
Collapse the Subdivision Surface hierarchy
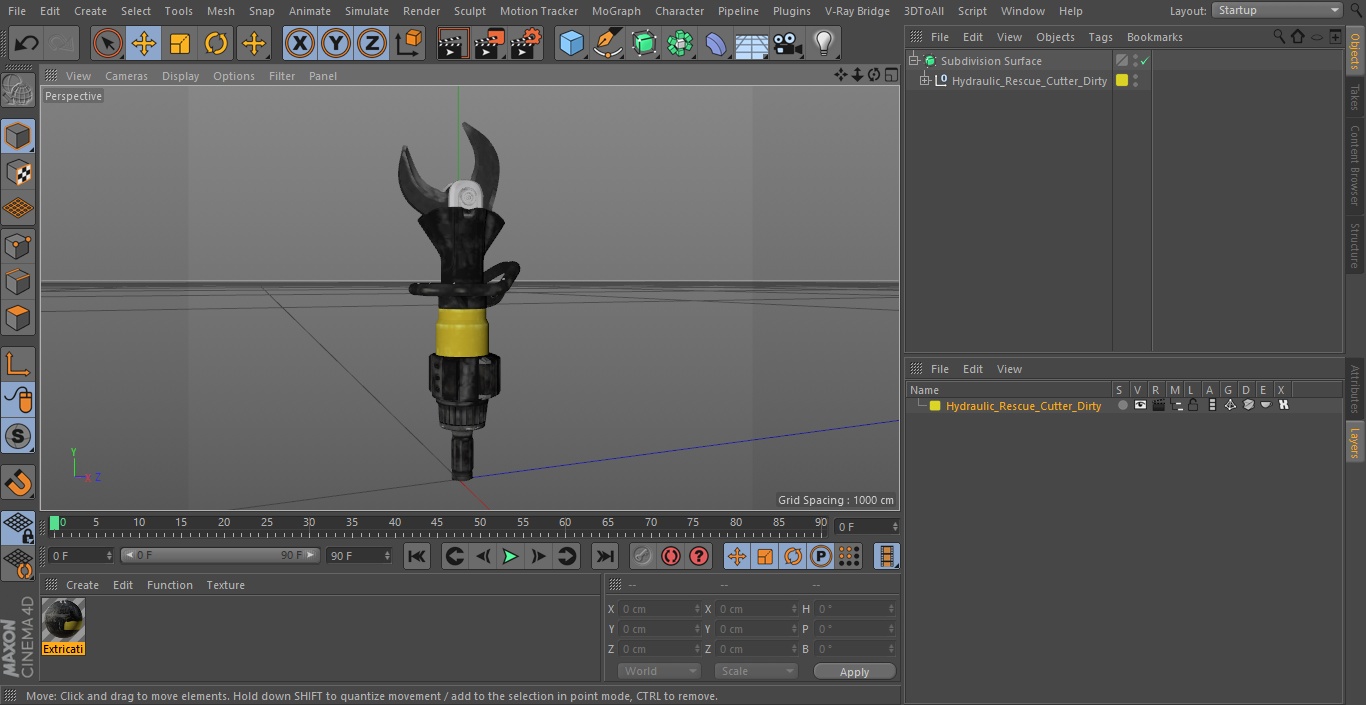tap(913, 61)
